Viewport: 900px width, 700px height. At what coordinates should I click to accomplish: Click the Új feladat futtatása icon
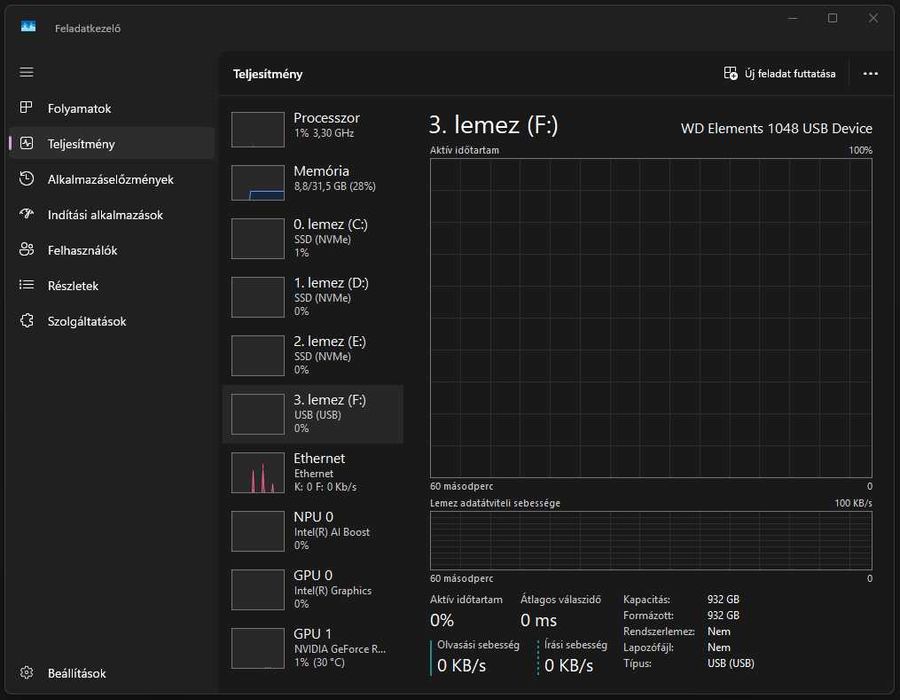(x=730, y=73)
